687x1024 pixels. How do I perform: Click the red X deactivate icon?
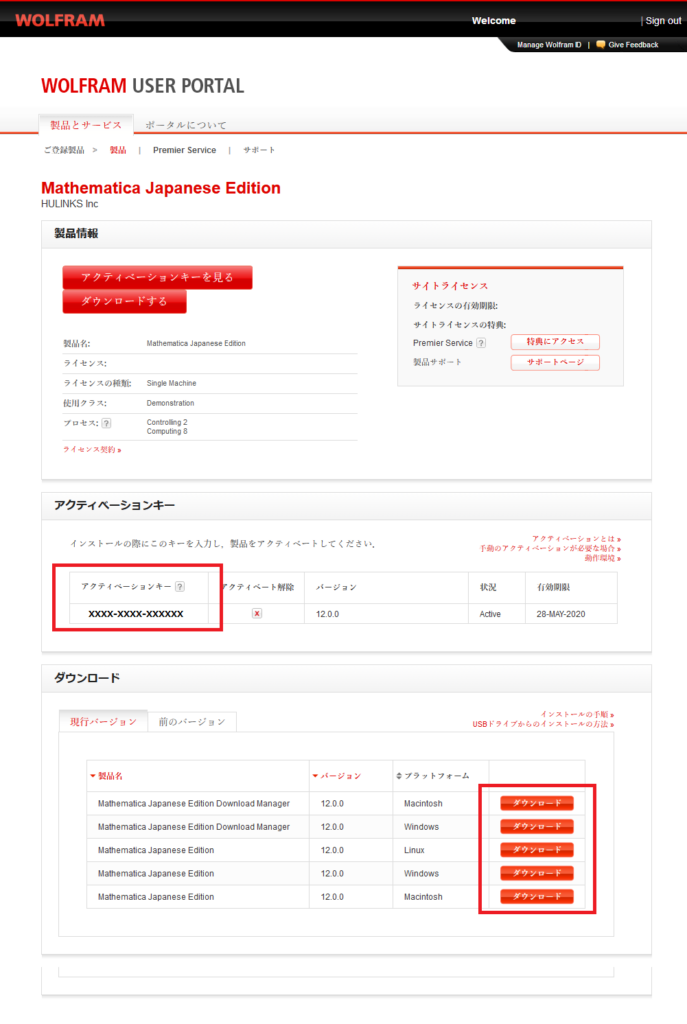point(257,614)
